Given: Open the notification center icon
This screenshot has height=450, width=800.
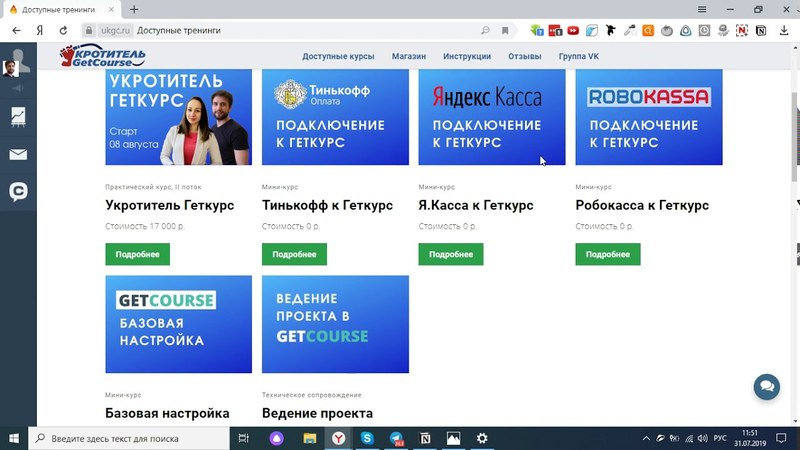Looking at the screenshot, I should [781, 438].
